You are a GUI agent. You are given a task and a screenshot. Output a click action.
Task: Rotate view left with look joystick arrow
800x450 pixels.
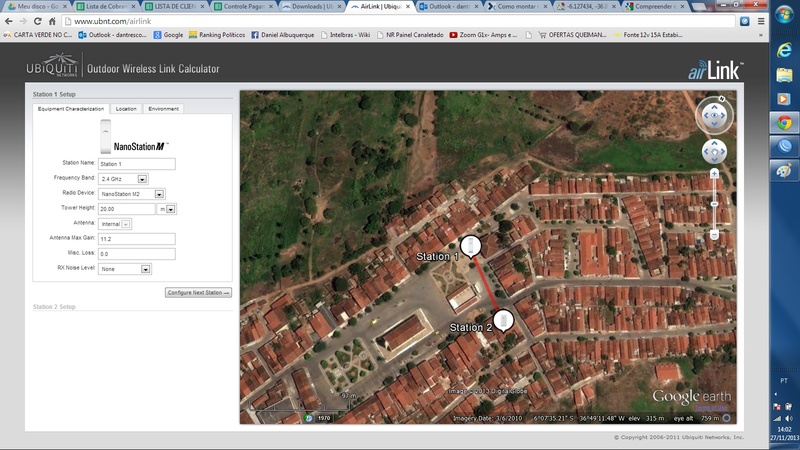[706, 115]
